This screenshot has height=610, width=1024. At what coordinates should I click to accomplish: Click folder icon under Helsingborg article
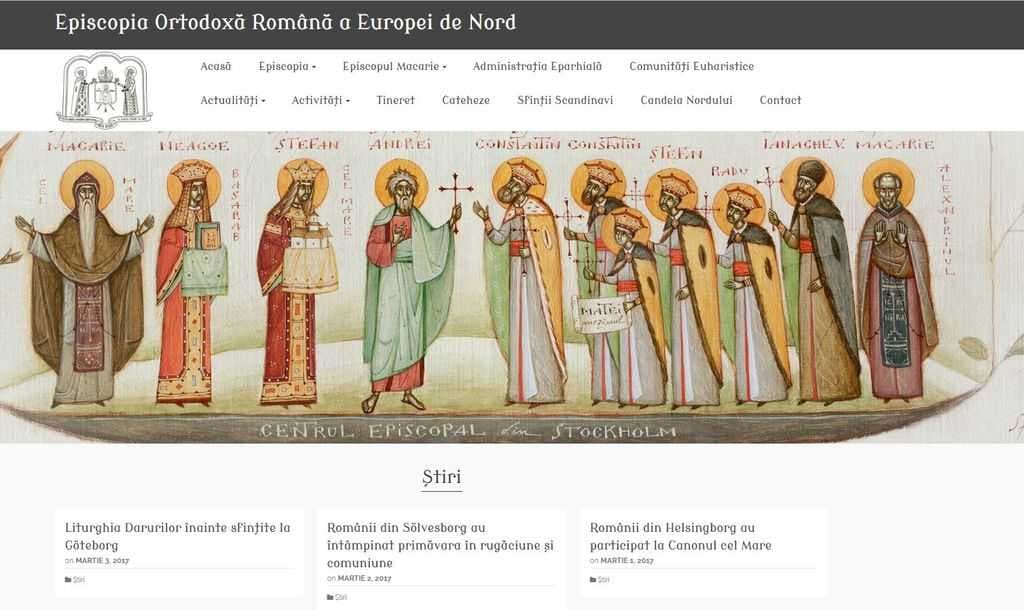tap(593, 580)
